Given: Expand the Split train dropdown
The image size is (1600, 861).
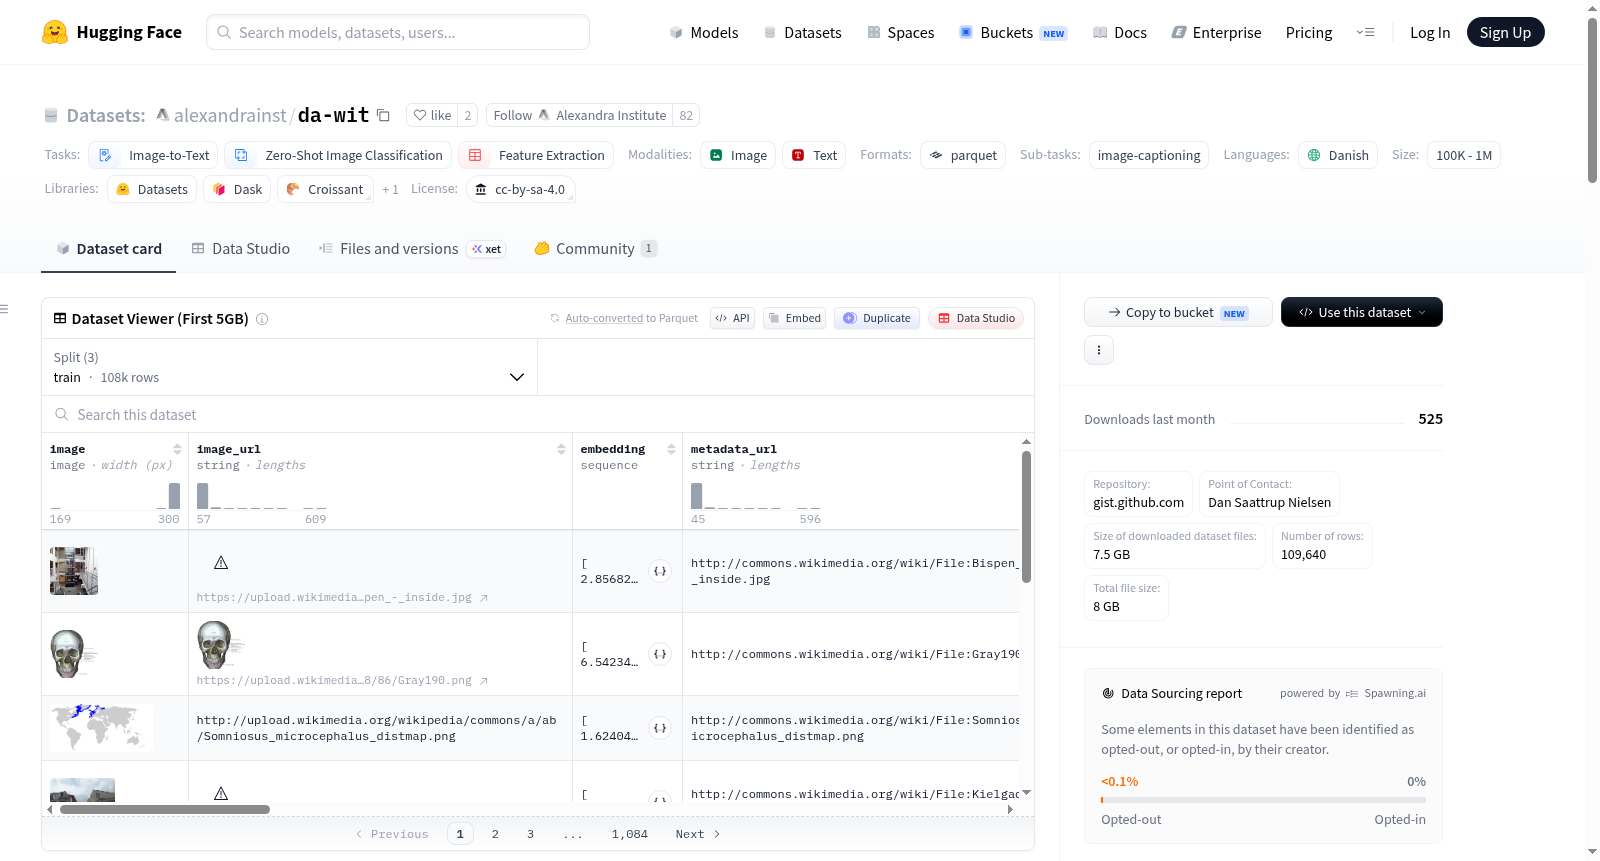Looking at the screenshot, I should (x=289, y=367).
